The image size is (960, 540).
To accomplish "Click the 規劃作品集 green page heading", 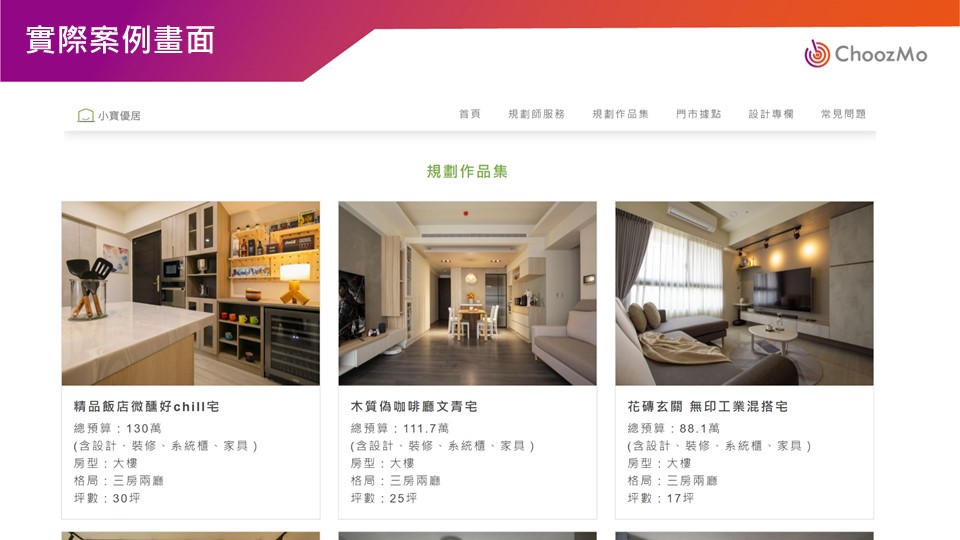I will (x=467, y=171).
